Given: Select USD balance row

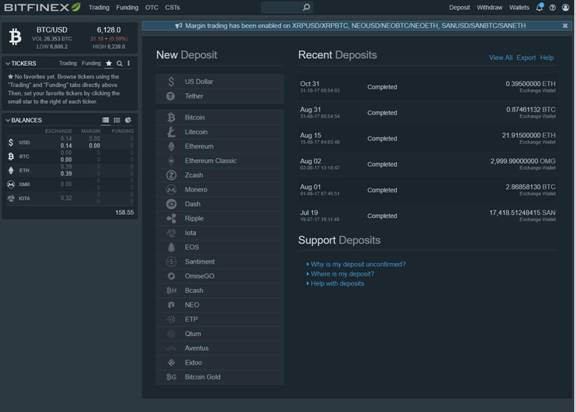Looking at the screenshot, I should [x=70, y=142].
